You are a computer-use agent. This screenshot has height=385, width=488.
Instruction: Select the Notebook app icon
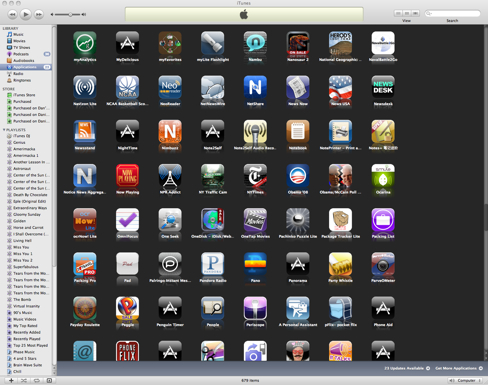[298, 131]
